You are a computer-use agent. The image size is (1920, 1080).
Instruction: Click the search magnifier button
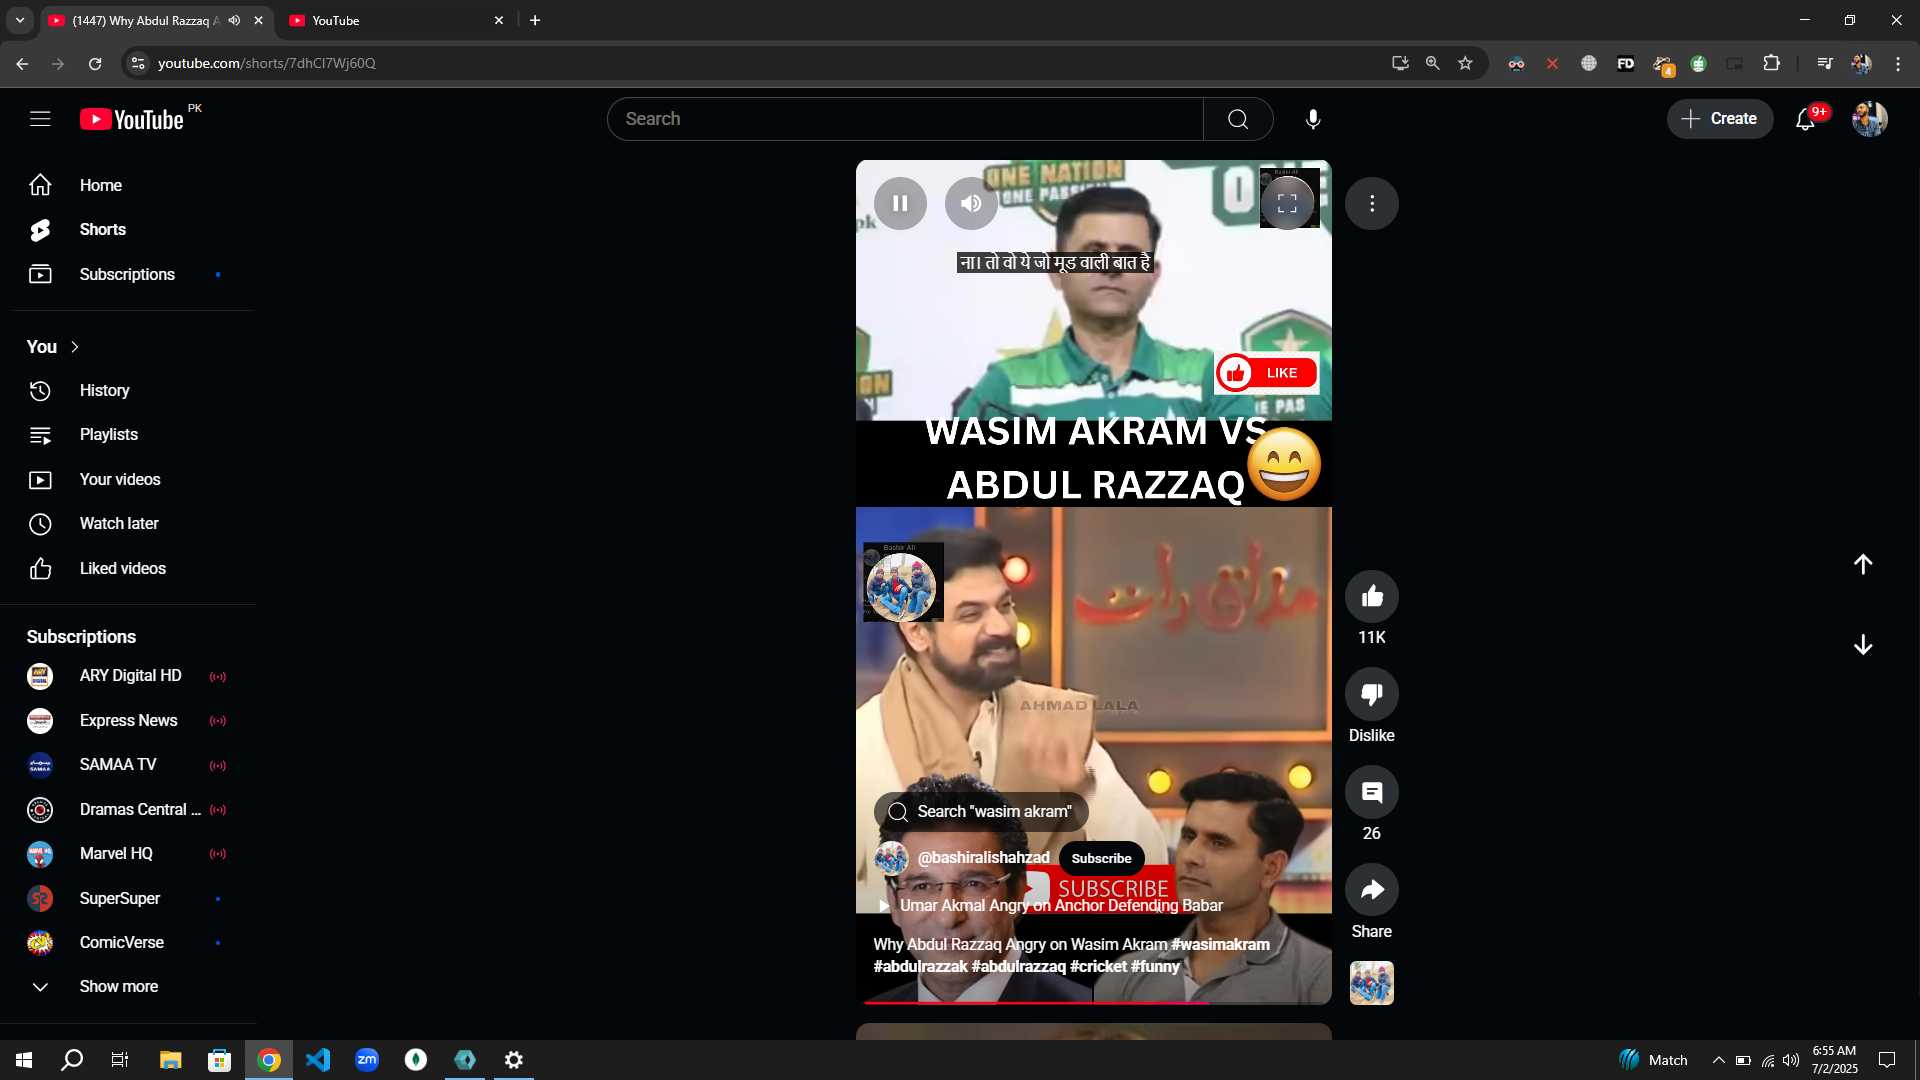pos(1238,119)
